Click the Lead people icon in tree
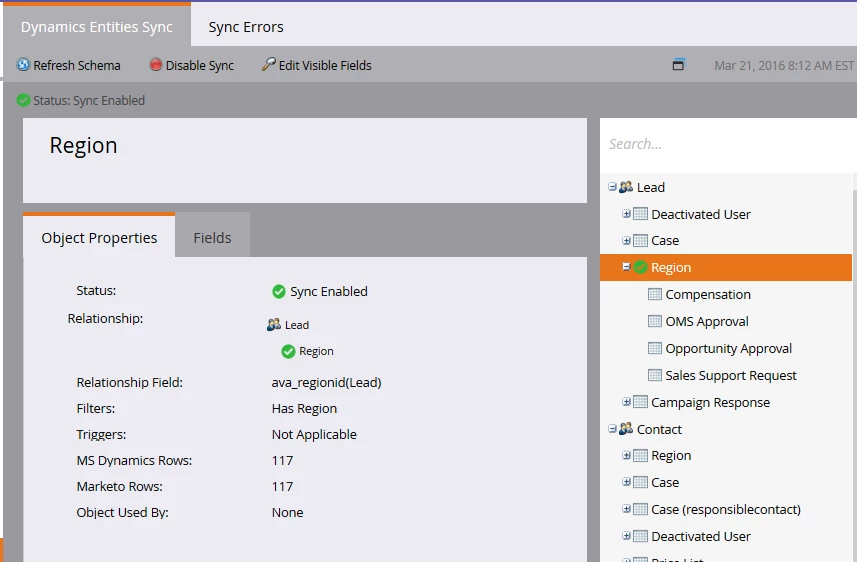Image resolution: width=857 pixels, height=562 pixels. point(626,187)
